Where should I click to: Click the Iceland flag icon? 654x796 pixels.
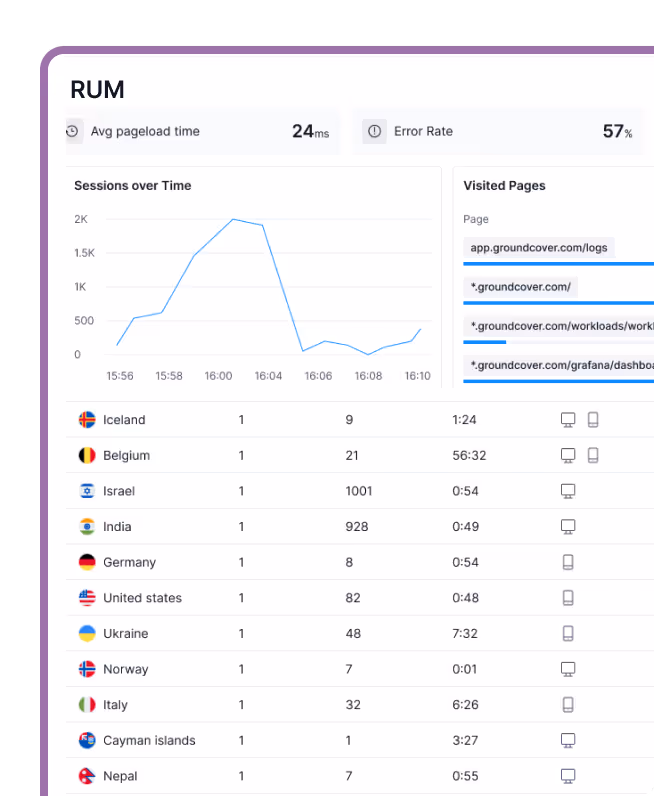pos(87,420)
